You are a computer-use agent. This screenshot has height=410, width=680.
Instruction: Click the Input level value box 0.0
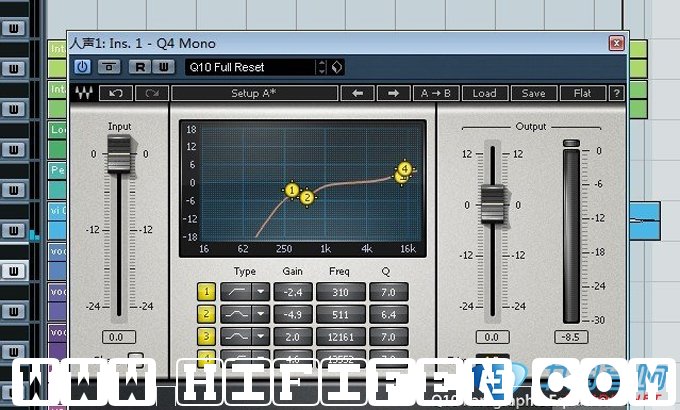click(119, 337)
